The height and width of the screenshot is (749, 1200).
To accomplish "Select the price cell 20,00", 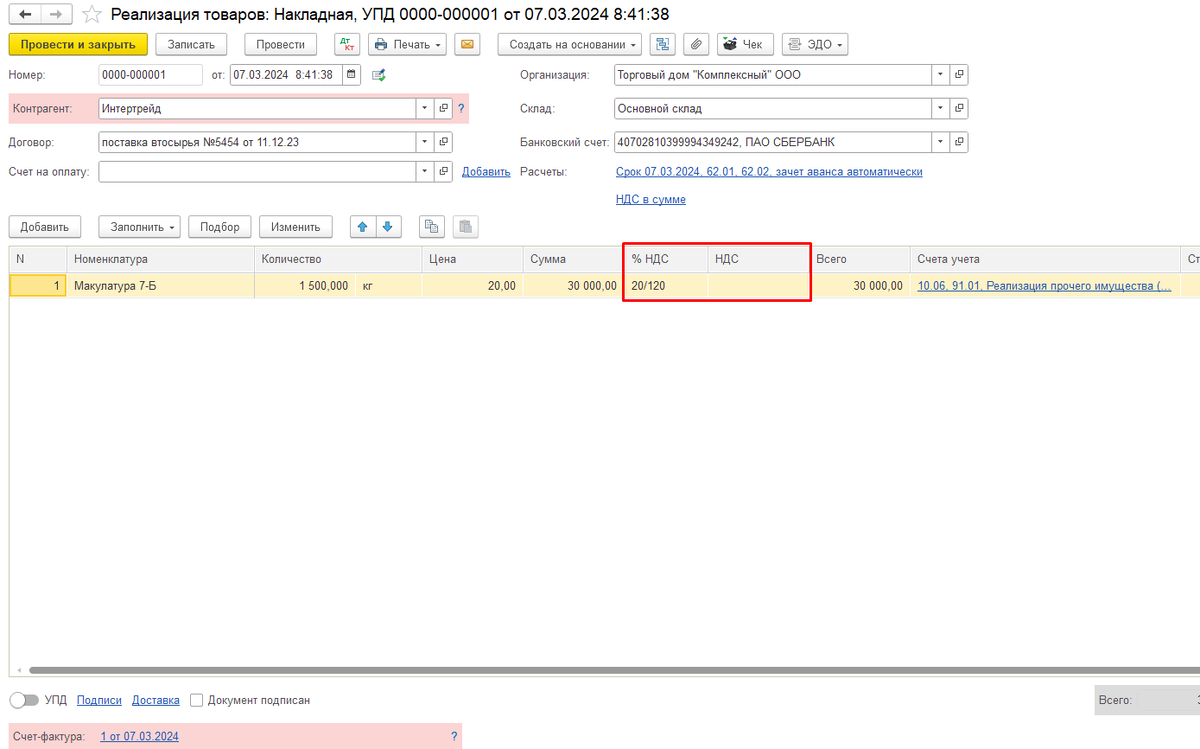I will pyautogui.click(x=472, y=286).
